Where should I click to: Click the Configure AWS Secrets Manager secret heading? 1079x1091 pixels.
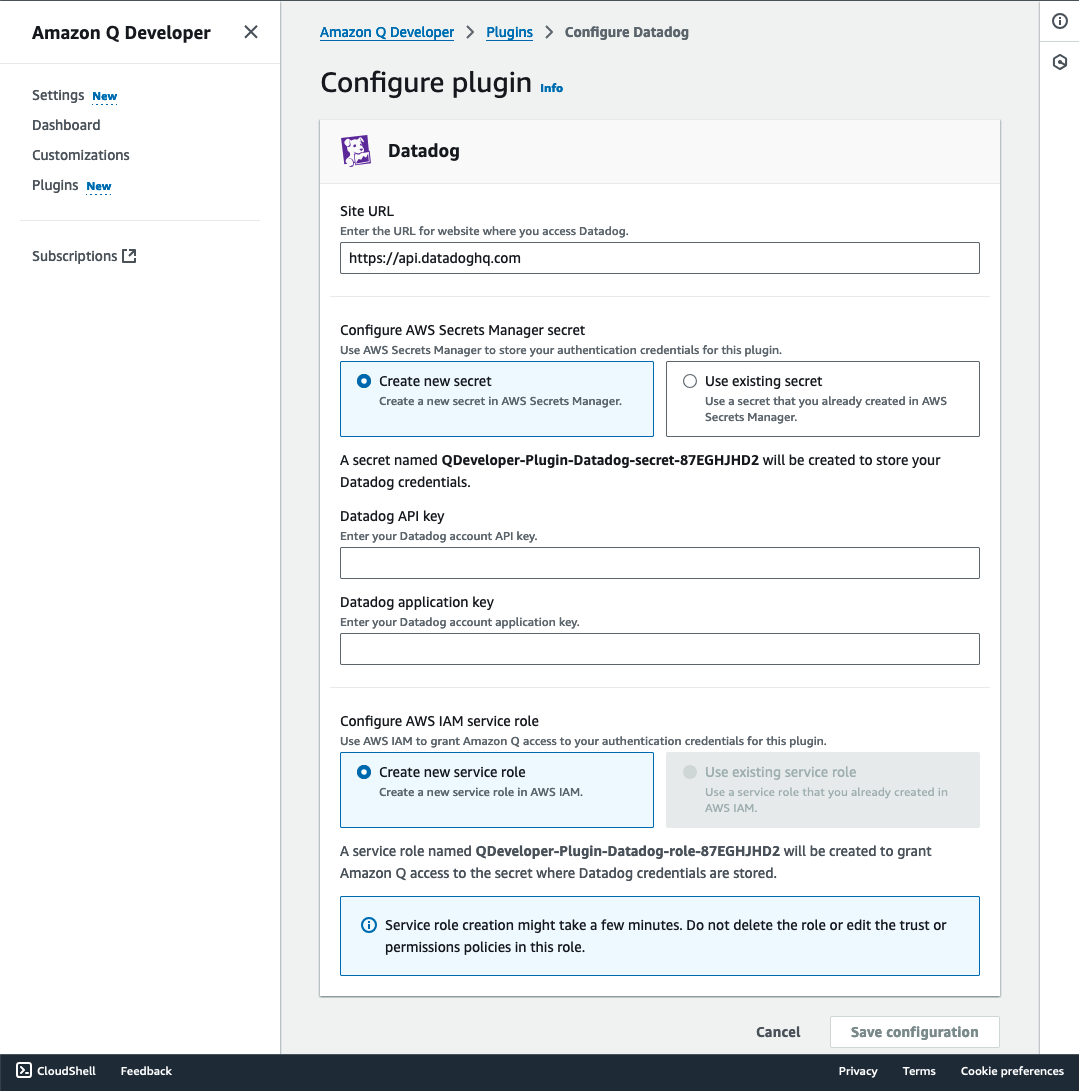click(x=463, y=330)
